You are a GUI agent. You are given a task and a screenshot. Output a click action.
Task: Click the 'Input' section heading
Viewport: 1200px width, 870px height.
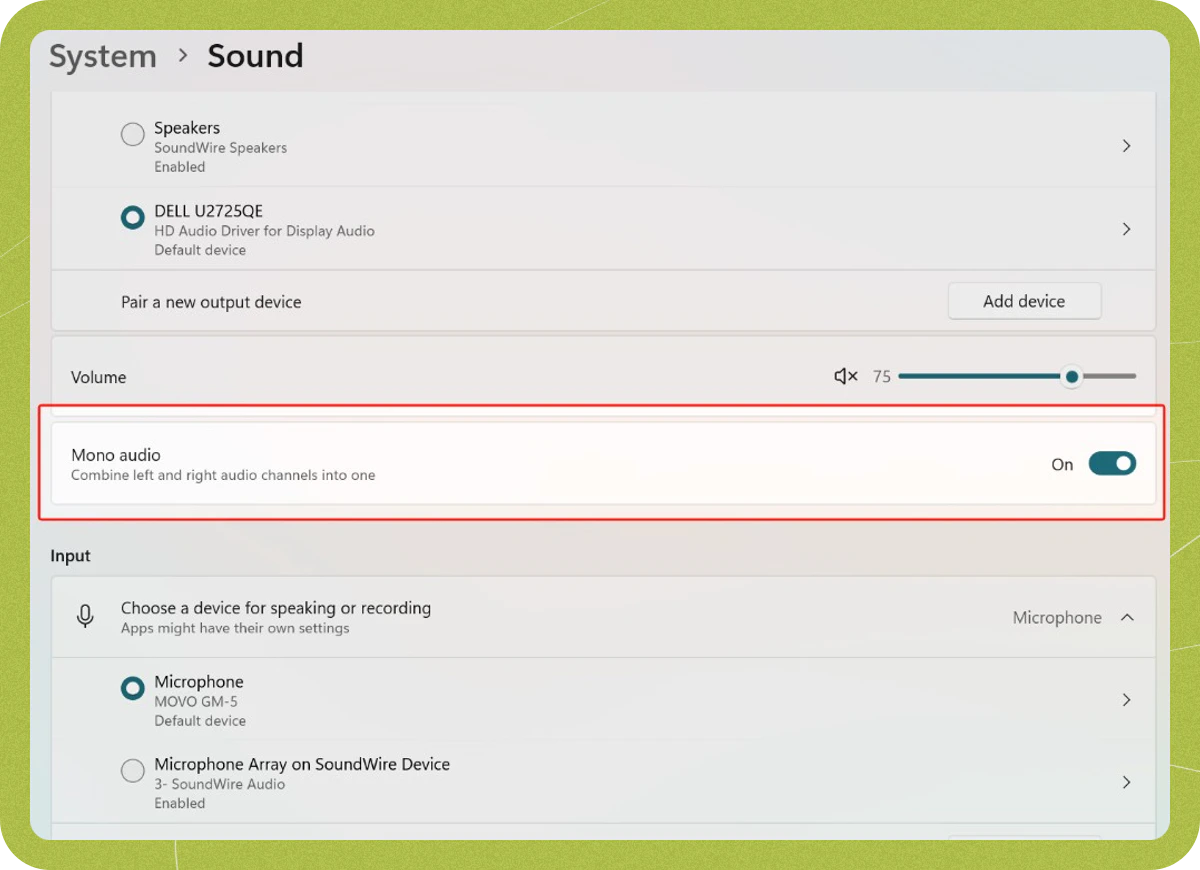tap(71, 556)
